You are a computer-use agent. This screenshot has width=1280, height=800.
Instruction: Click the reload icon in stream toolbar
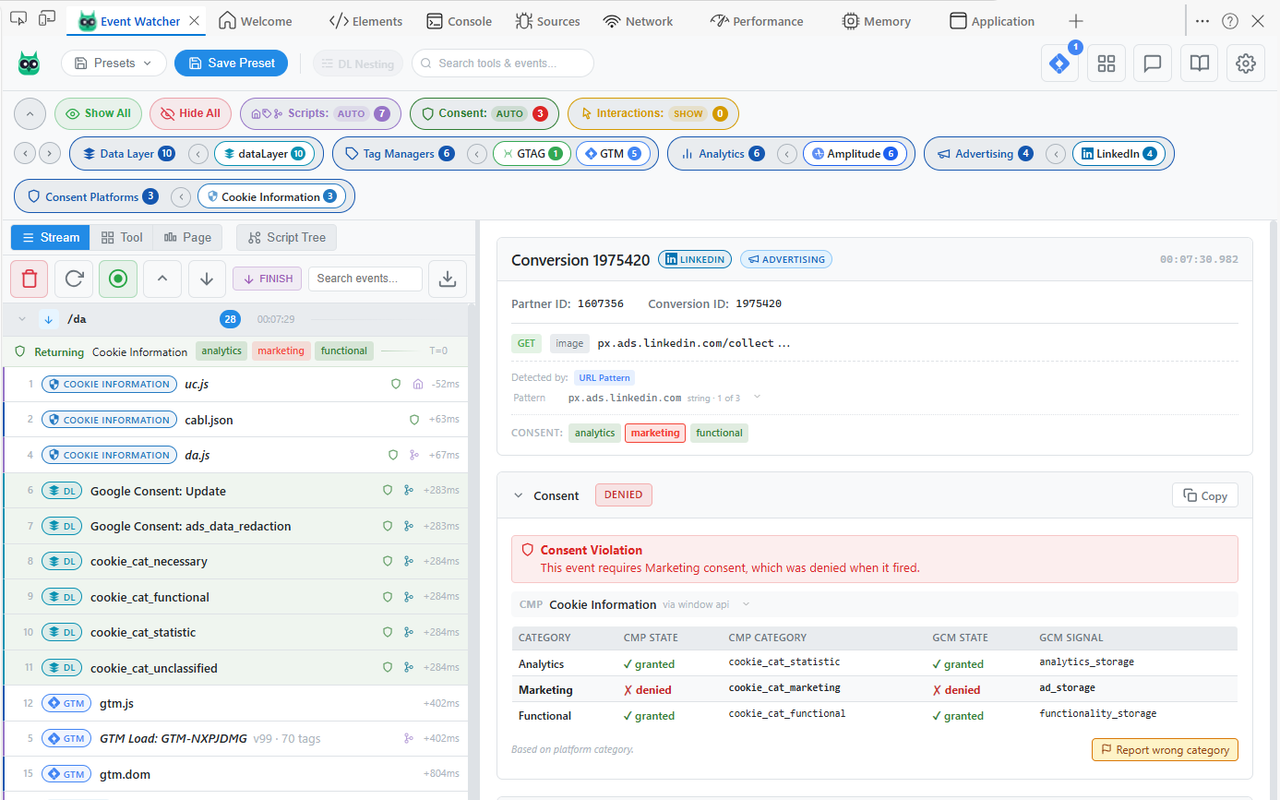click(x=74, y=279)
